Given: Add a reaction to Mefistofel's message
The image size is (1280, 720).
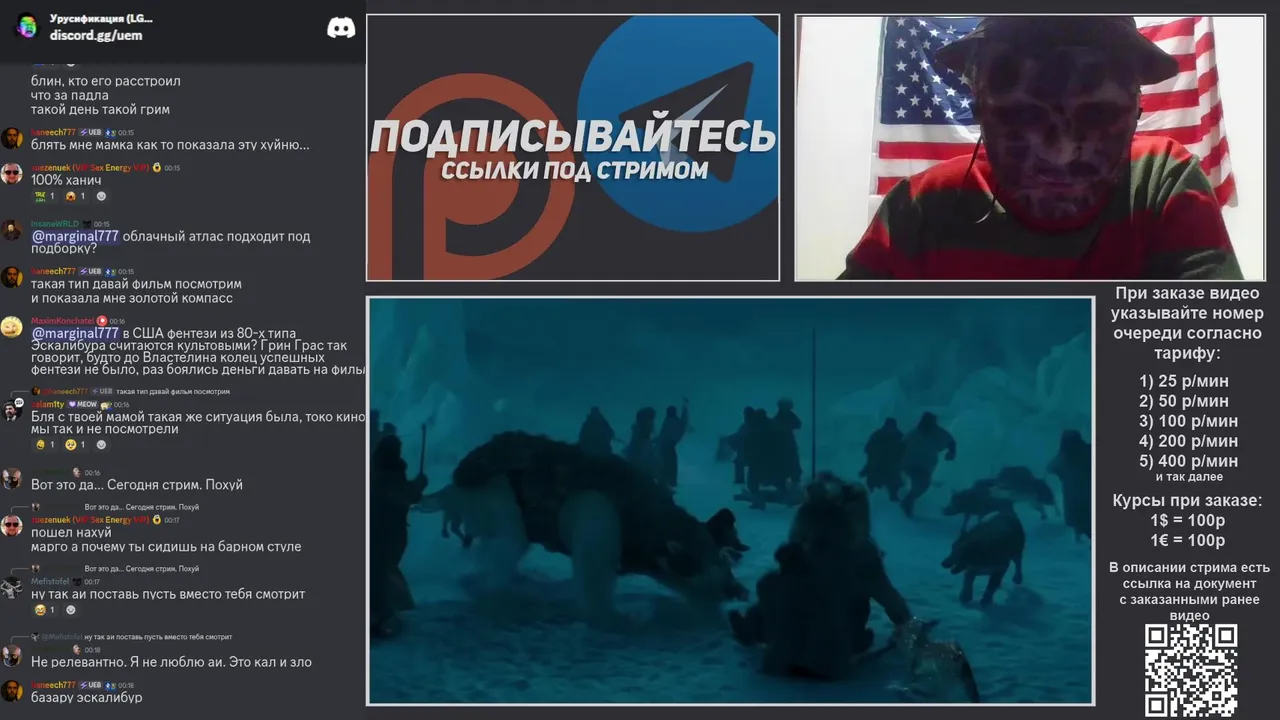Looking at the screenshot, I should (x=71, y=609).
